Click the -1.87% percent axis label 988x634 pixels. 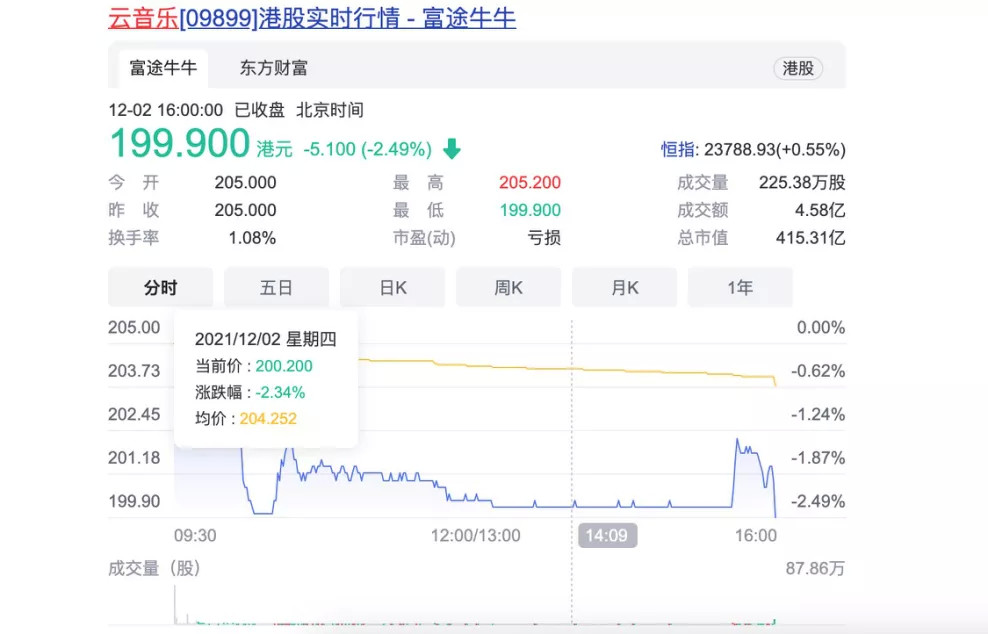coord(819,458)
